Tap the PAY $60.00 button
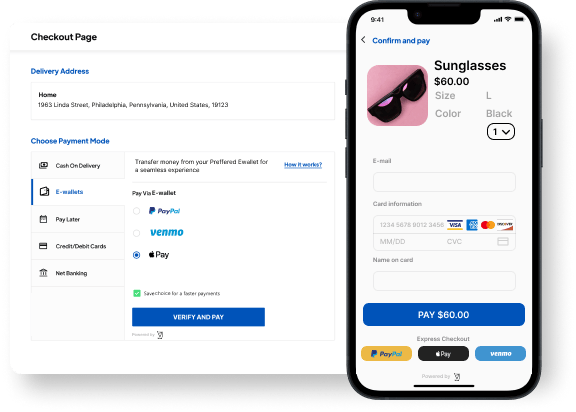Viewport: 576px width, 412px height. point(444,315)
